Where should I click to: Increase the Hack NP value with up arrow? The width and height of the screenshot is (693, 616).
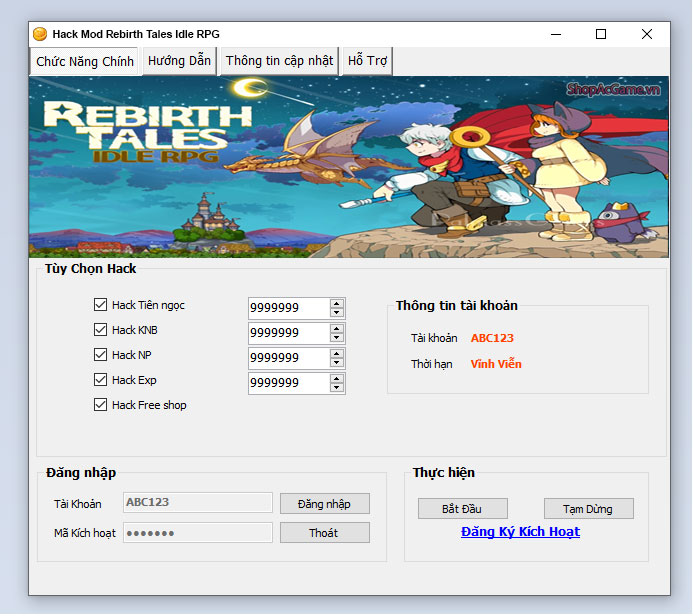[337, 354]
